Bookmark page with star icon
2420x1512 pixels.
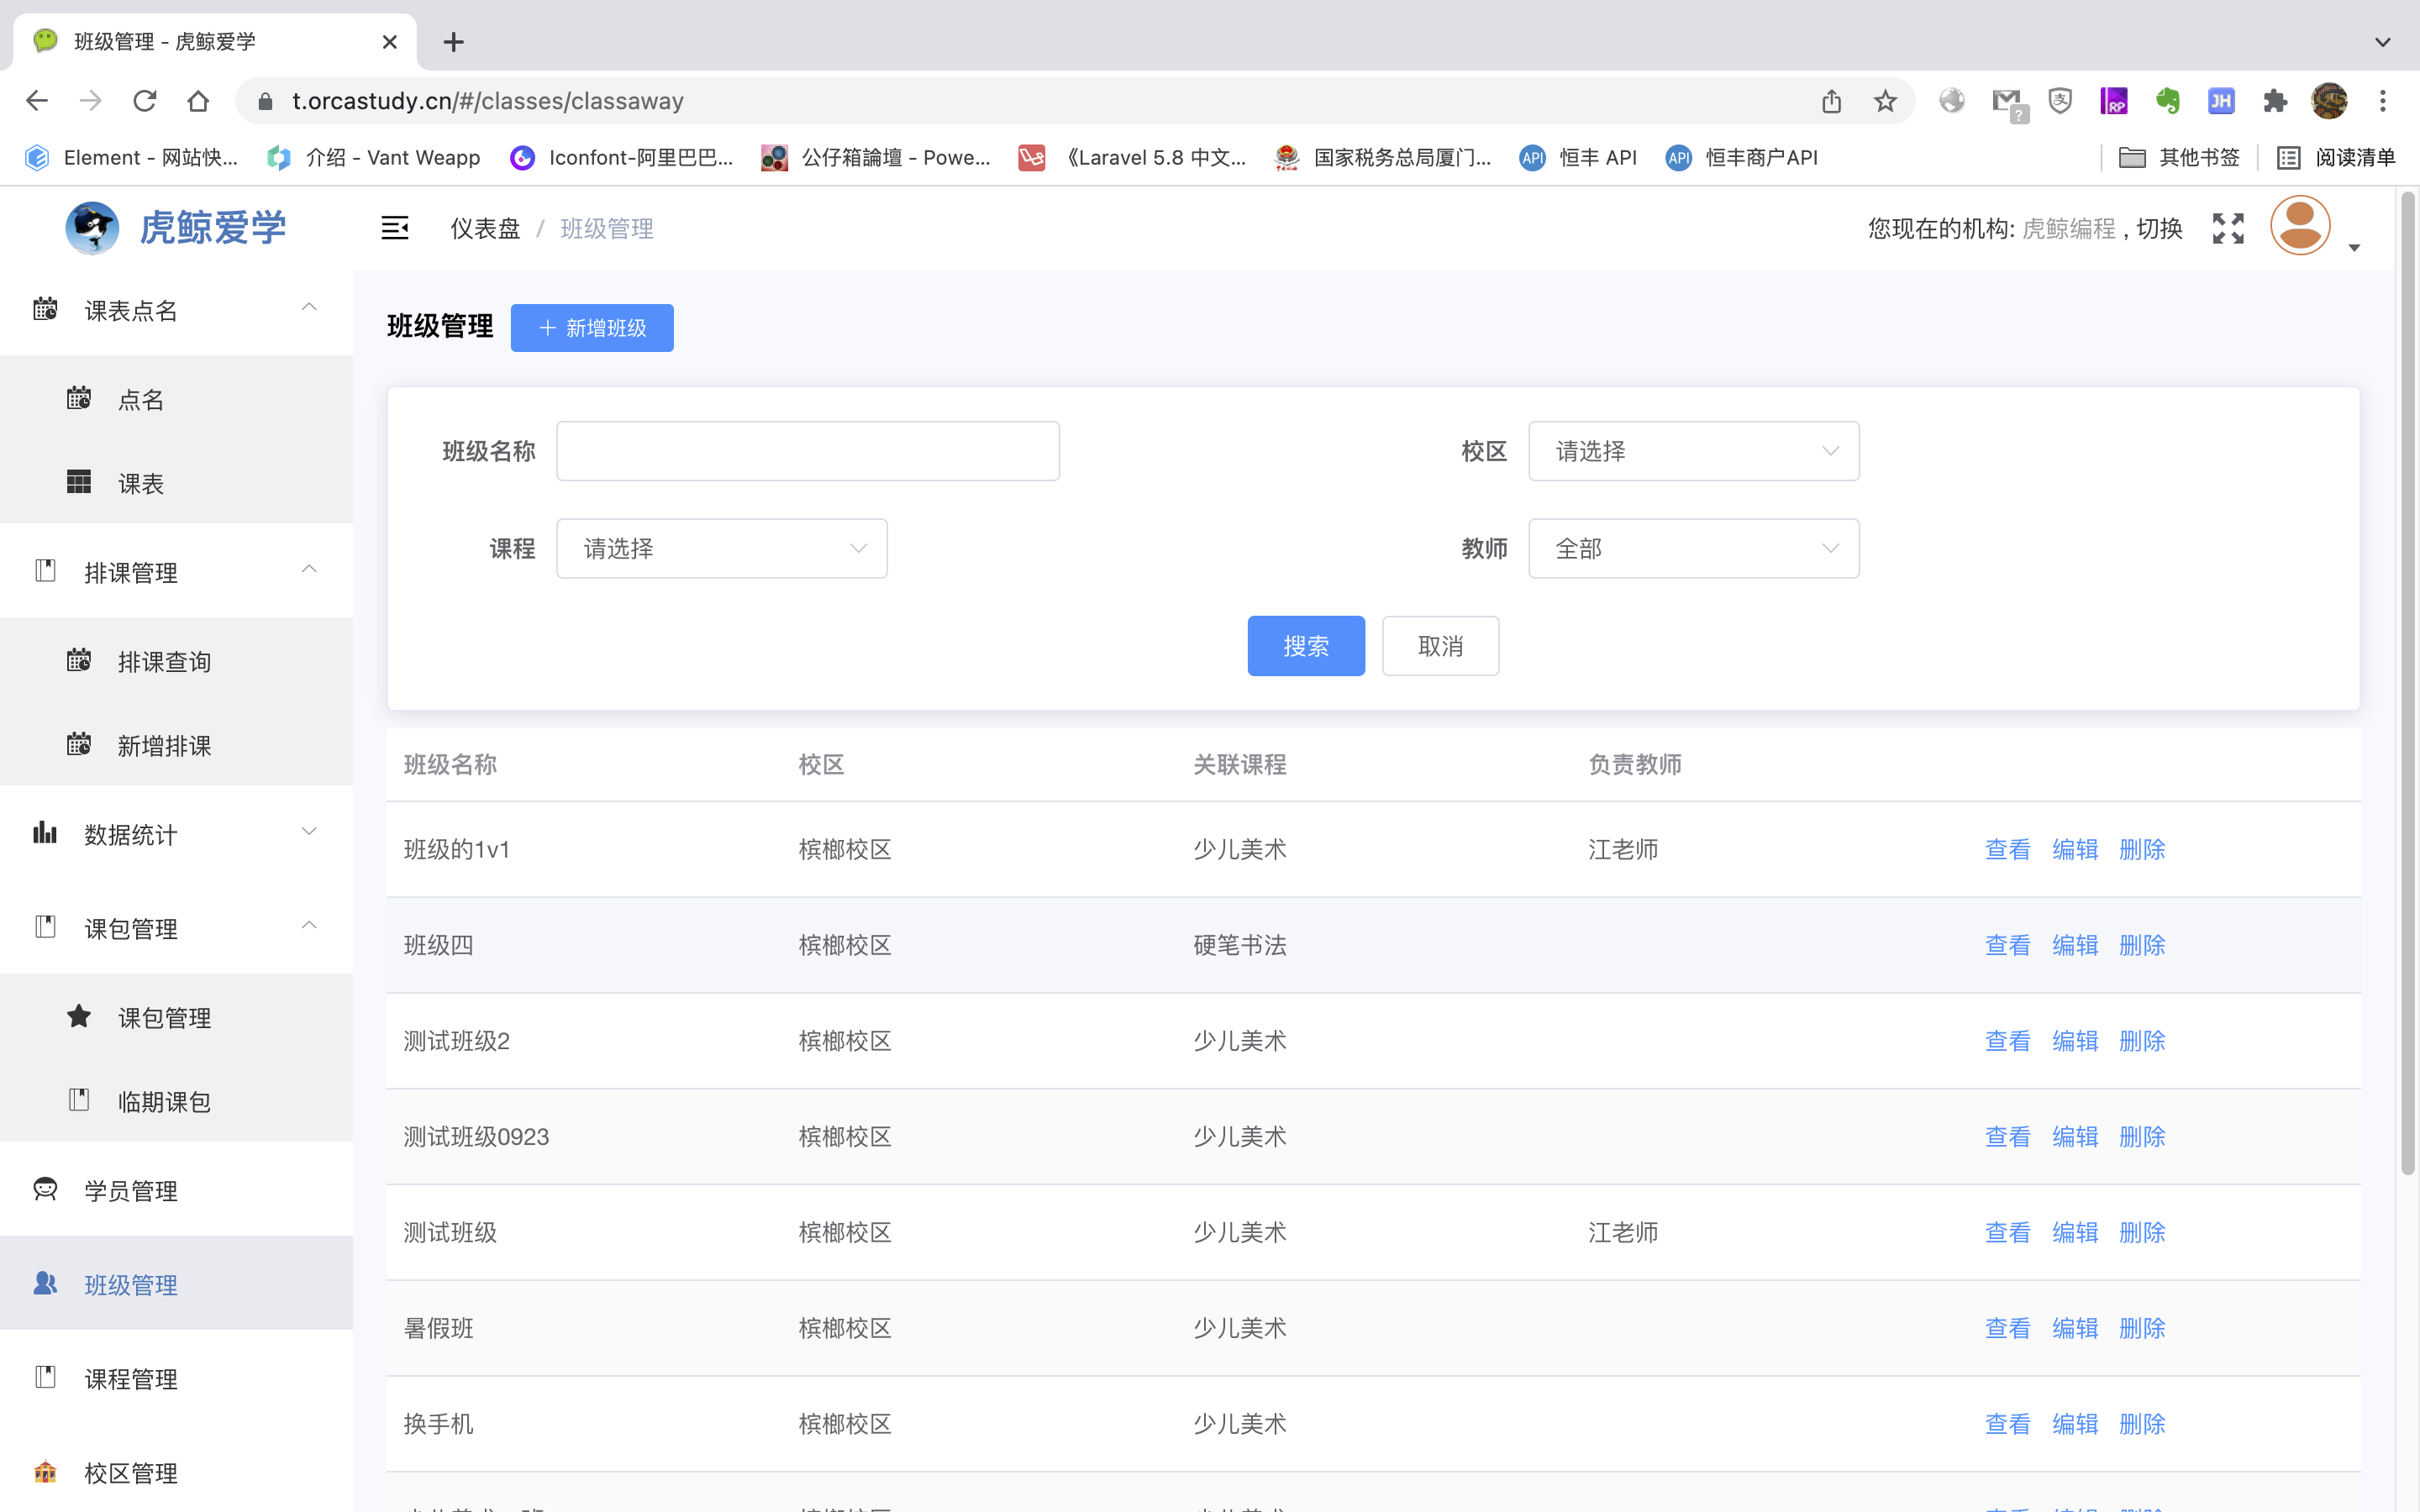(x=1885, y=101)
